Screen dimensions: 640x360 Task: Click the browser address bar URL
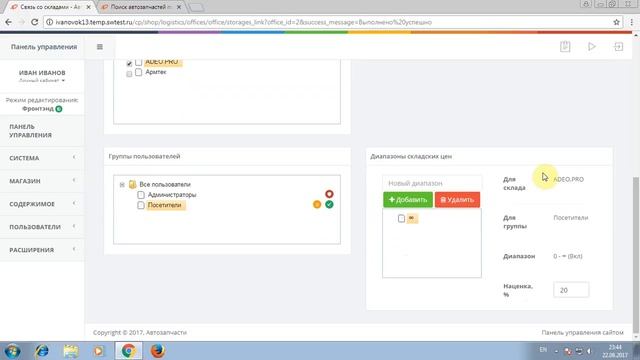pyautogui.click(x=244, y=22)
